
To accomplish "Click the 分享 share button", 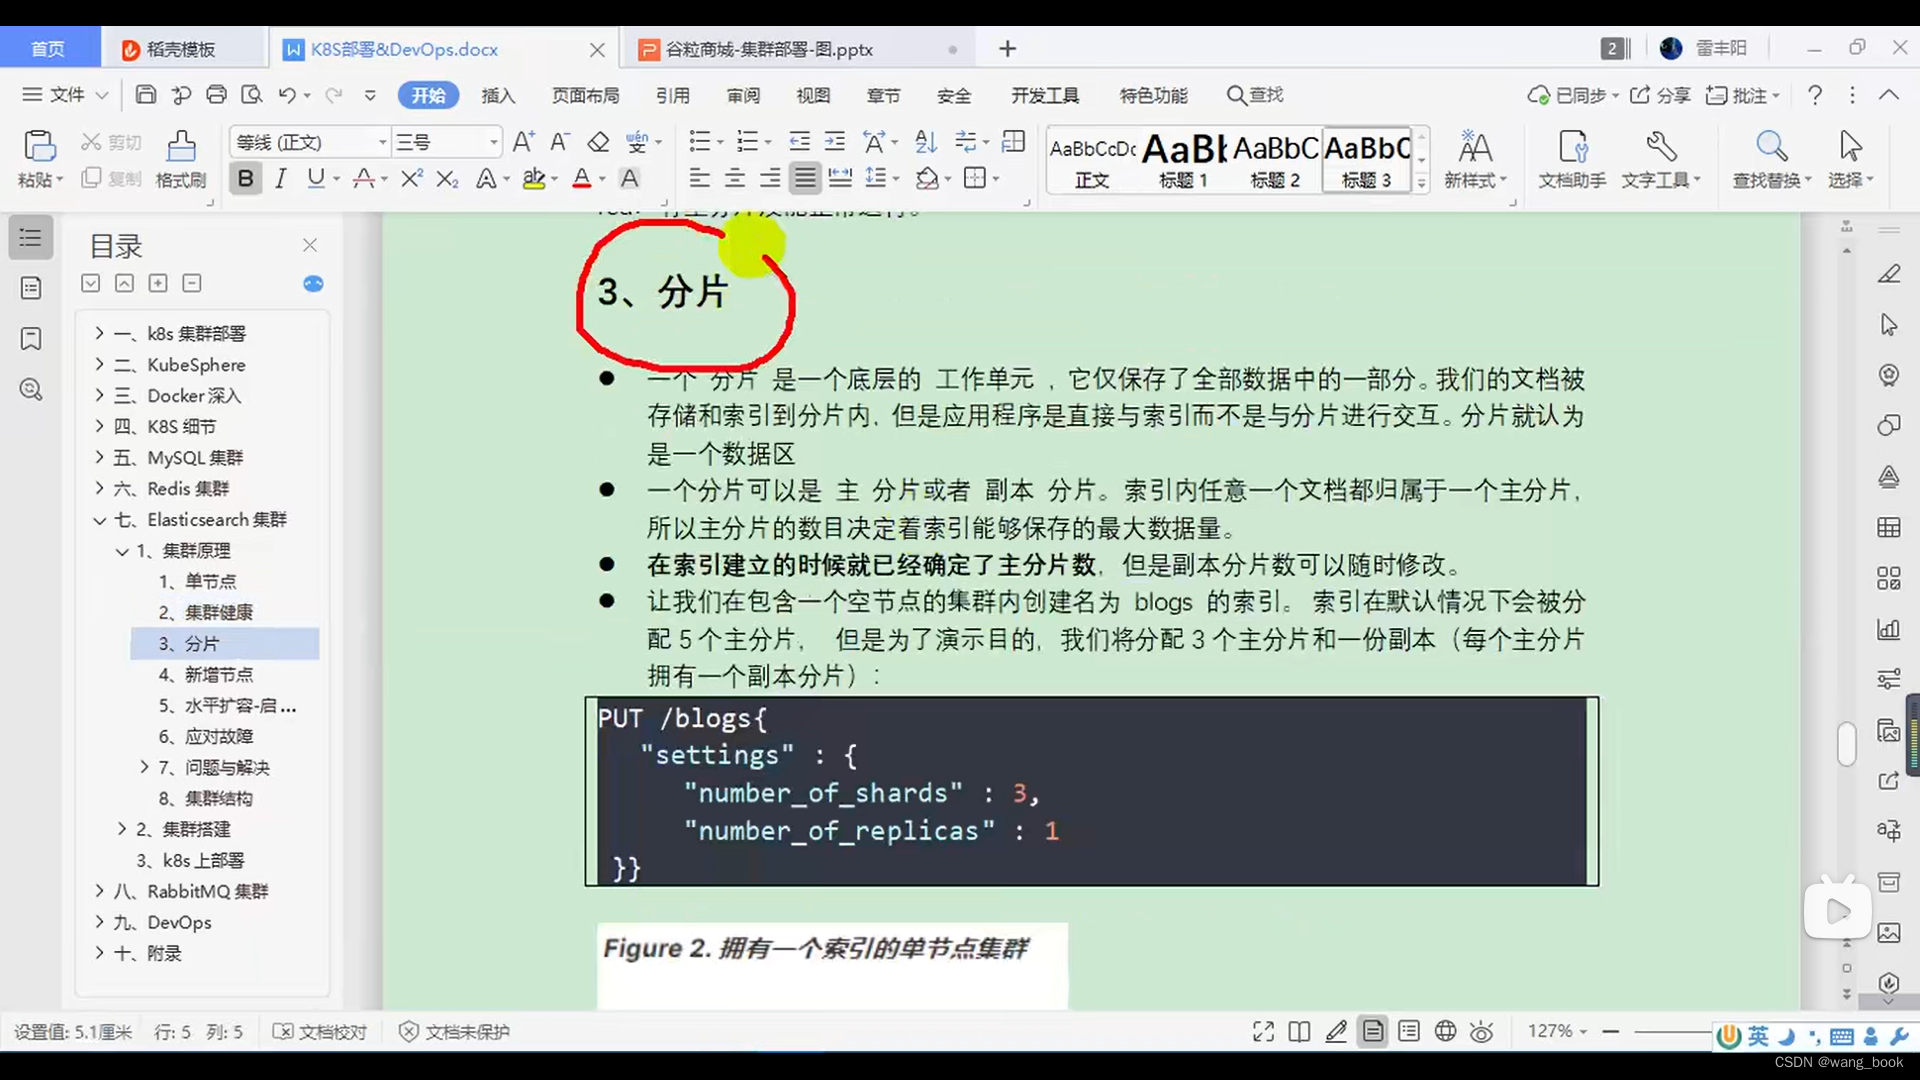I will point(1660,95).
